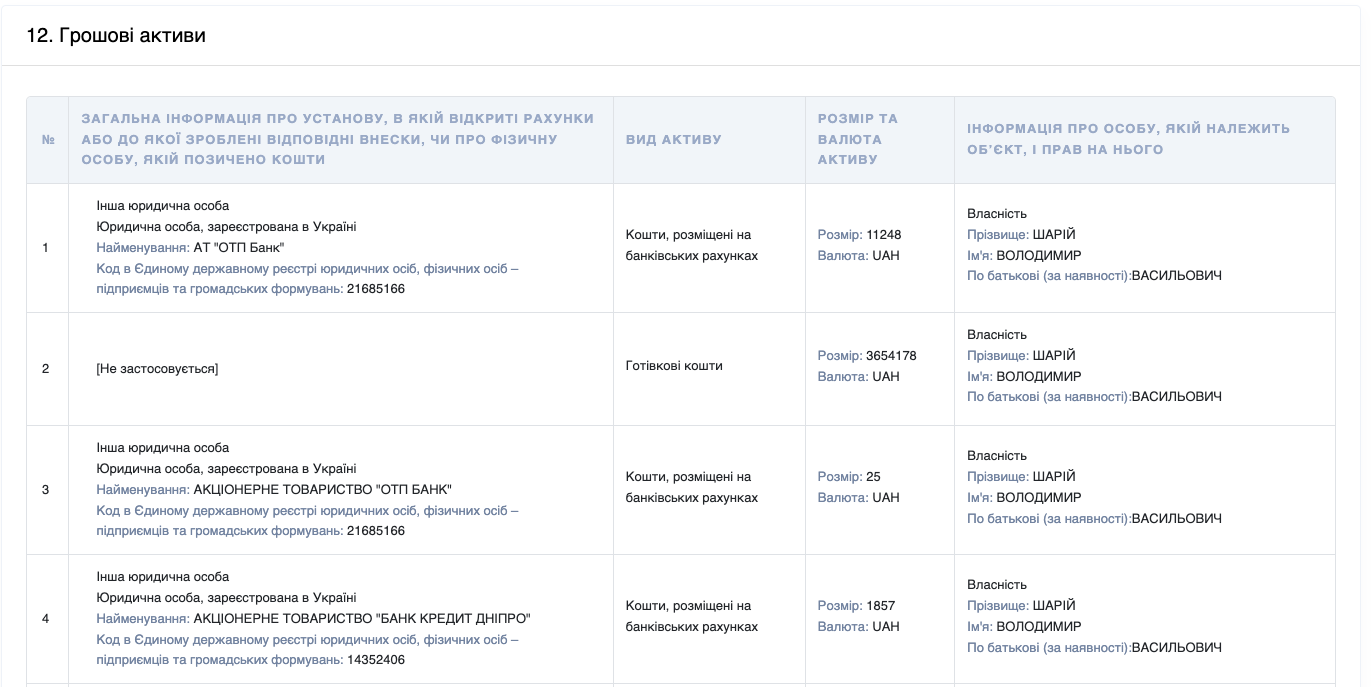Select the amount 1857 in row 4
1371x687 pixels.
pyautogui.click(x=881, y=606)
